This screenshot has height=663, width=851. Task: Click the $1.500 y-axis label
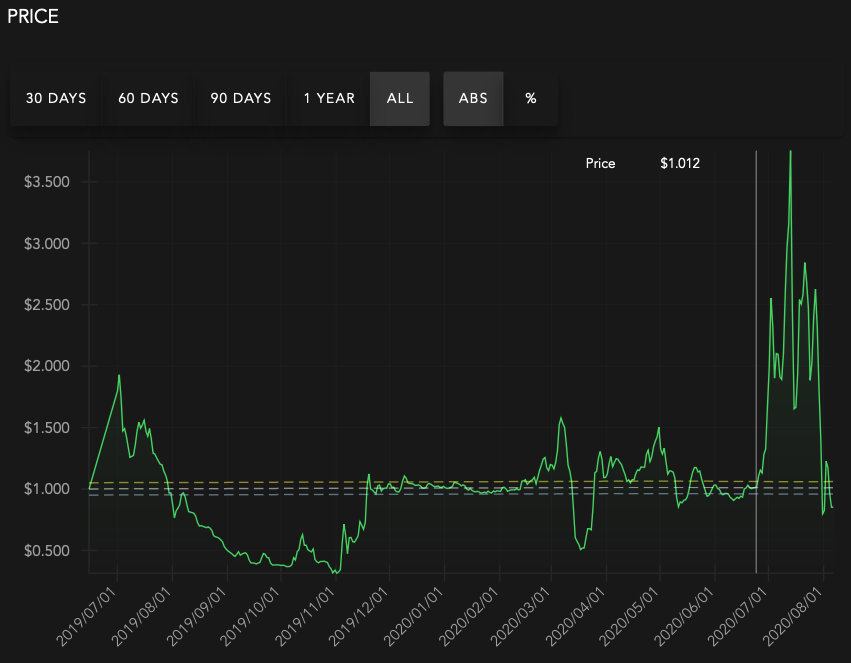click(46, 428)
